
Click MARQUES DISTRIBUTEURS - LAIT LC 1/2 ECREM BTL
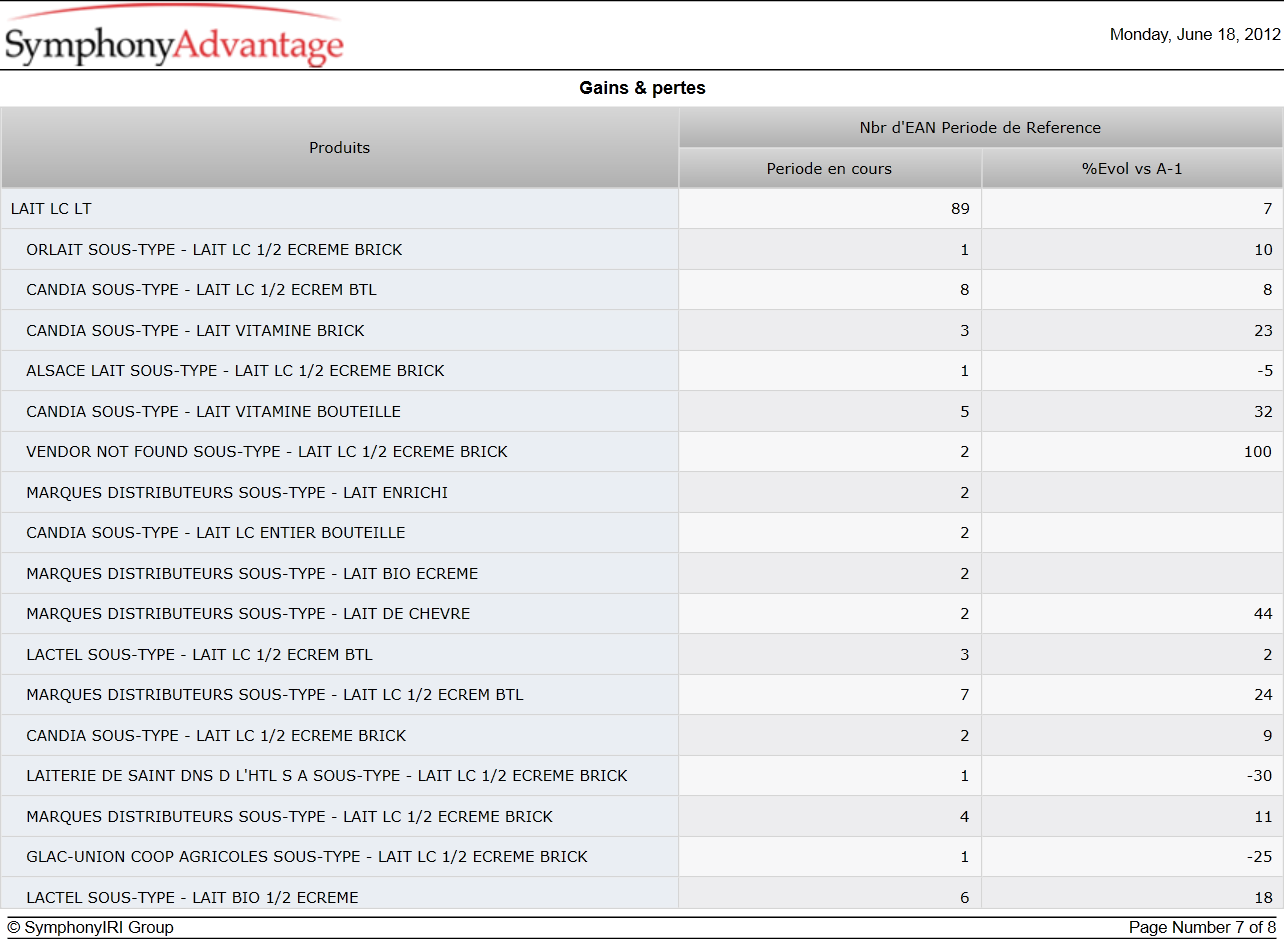tap(275, 695)
